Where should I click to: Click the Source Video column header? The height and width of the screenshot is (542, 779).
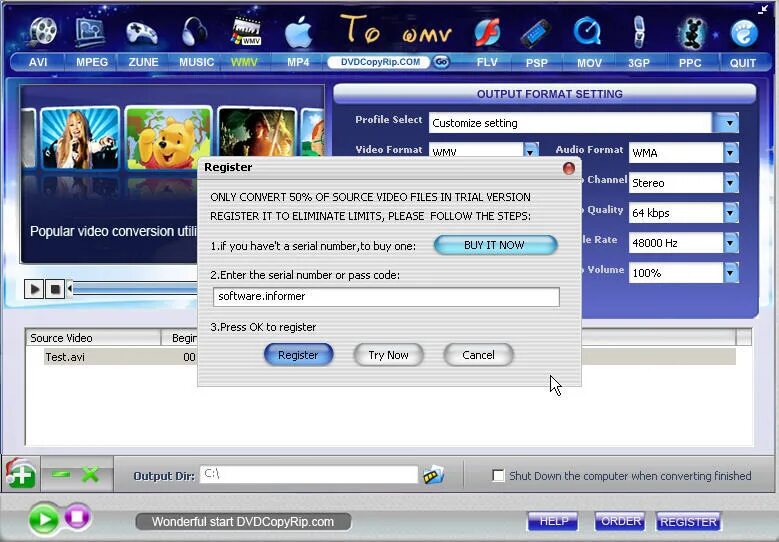[93, 338]
